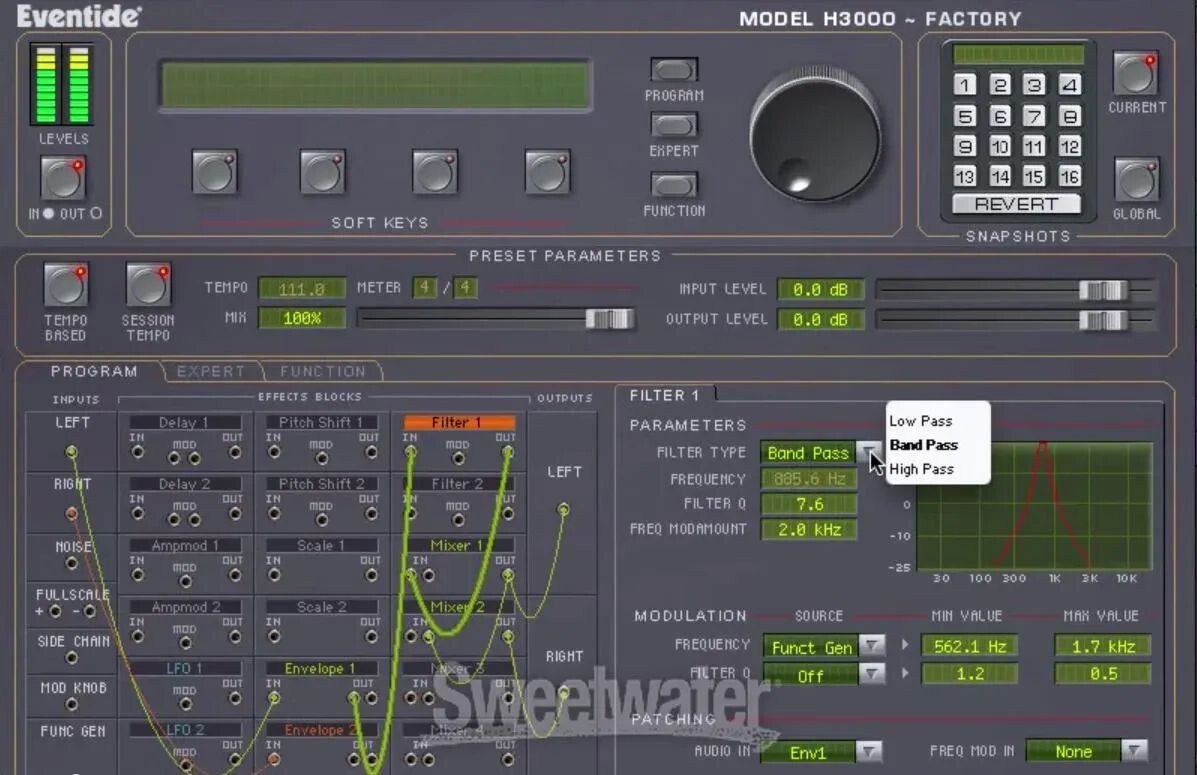Open the Frequency modulation source dropdown
The image size is (1197, 775).
point(872,646)
